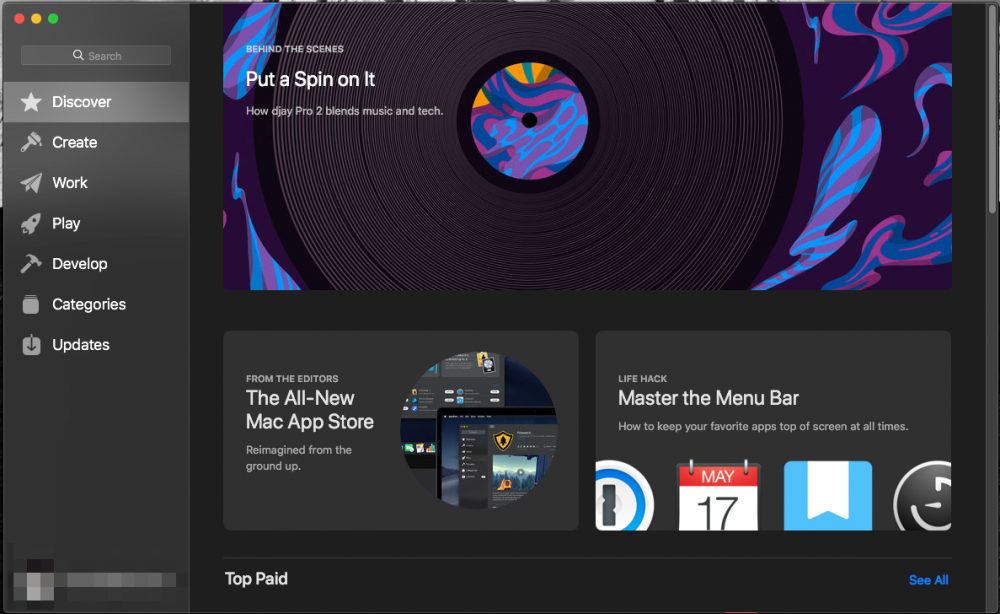1000x614 pixels.
Task: Select the Discover tab label
Action: [x=82, y=102]
